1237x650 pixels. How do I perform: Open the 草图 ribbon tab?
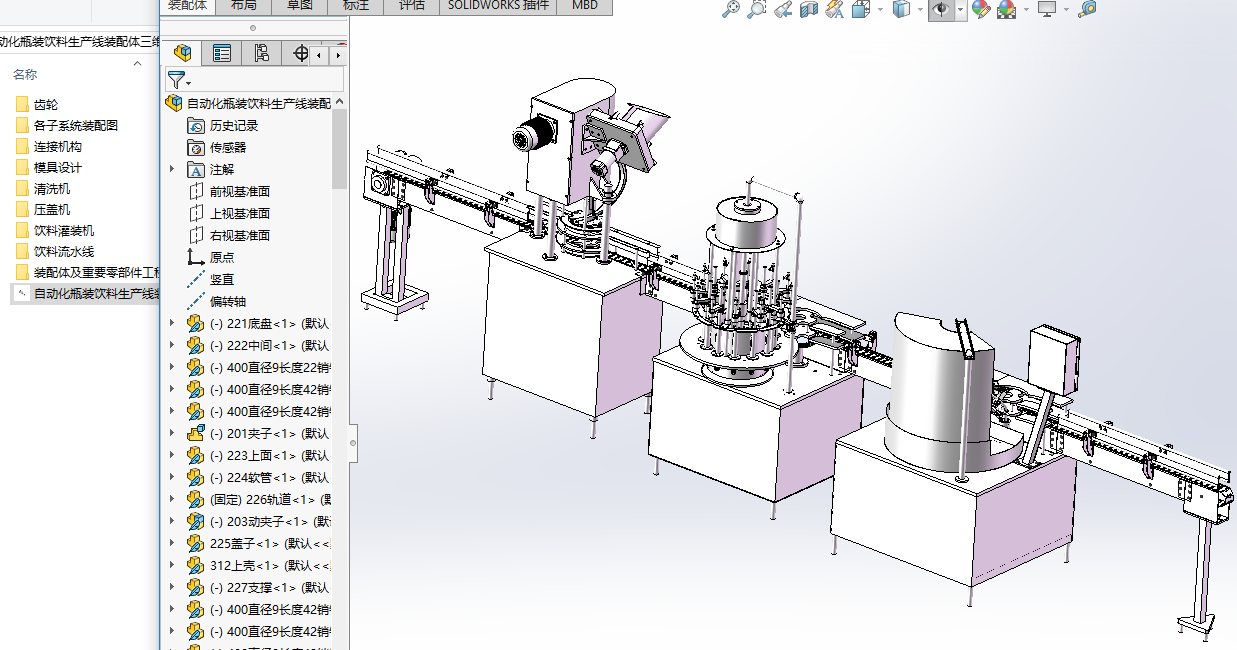[x=299, y=5]
